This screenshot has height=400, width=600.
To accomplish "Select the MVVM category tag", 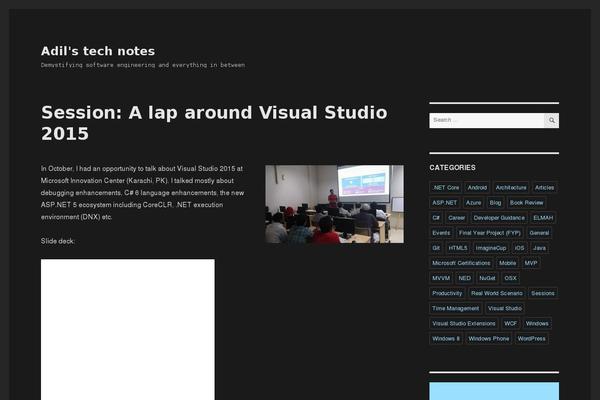I will tap(441, 278).
